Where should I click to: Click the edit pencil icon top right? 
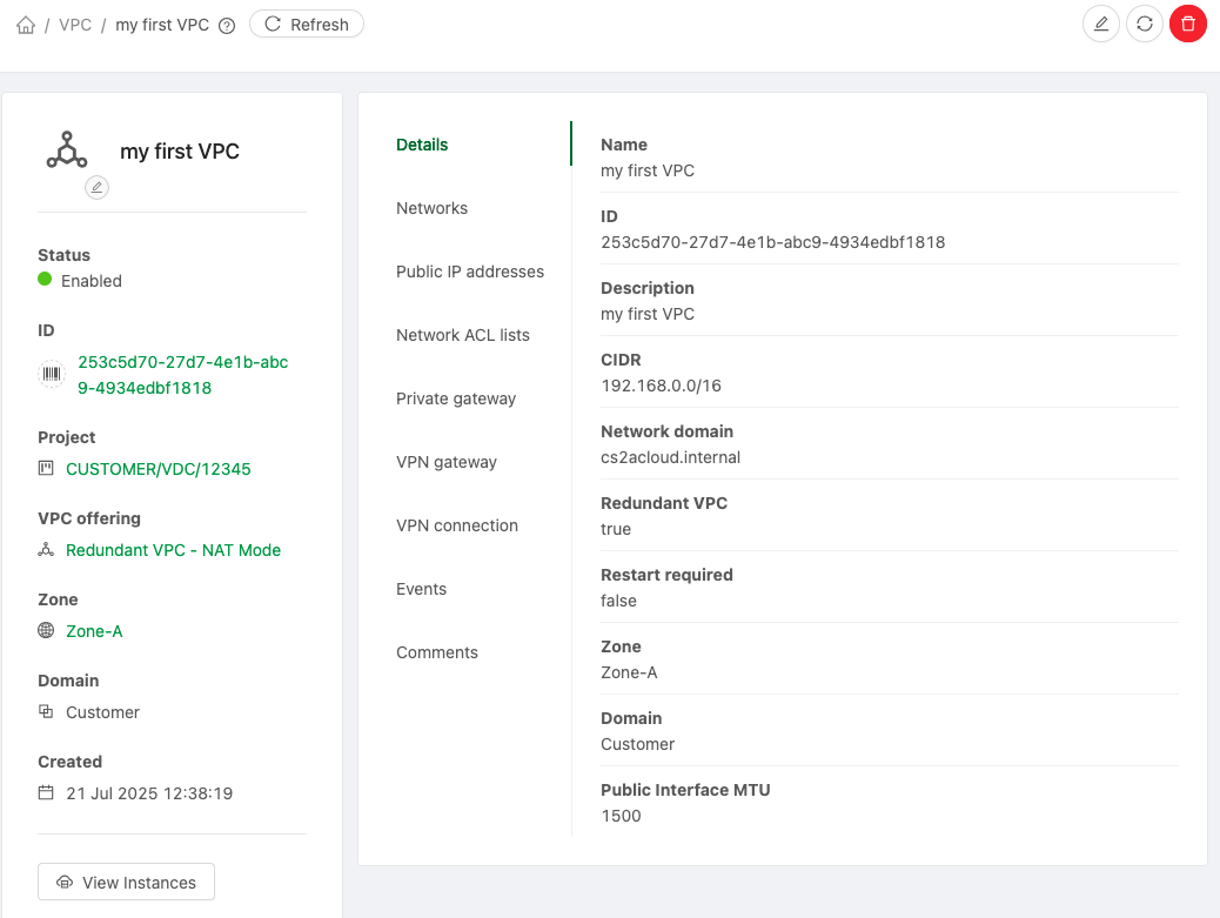[1101, 24]
